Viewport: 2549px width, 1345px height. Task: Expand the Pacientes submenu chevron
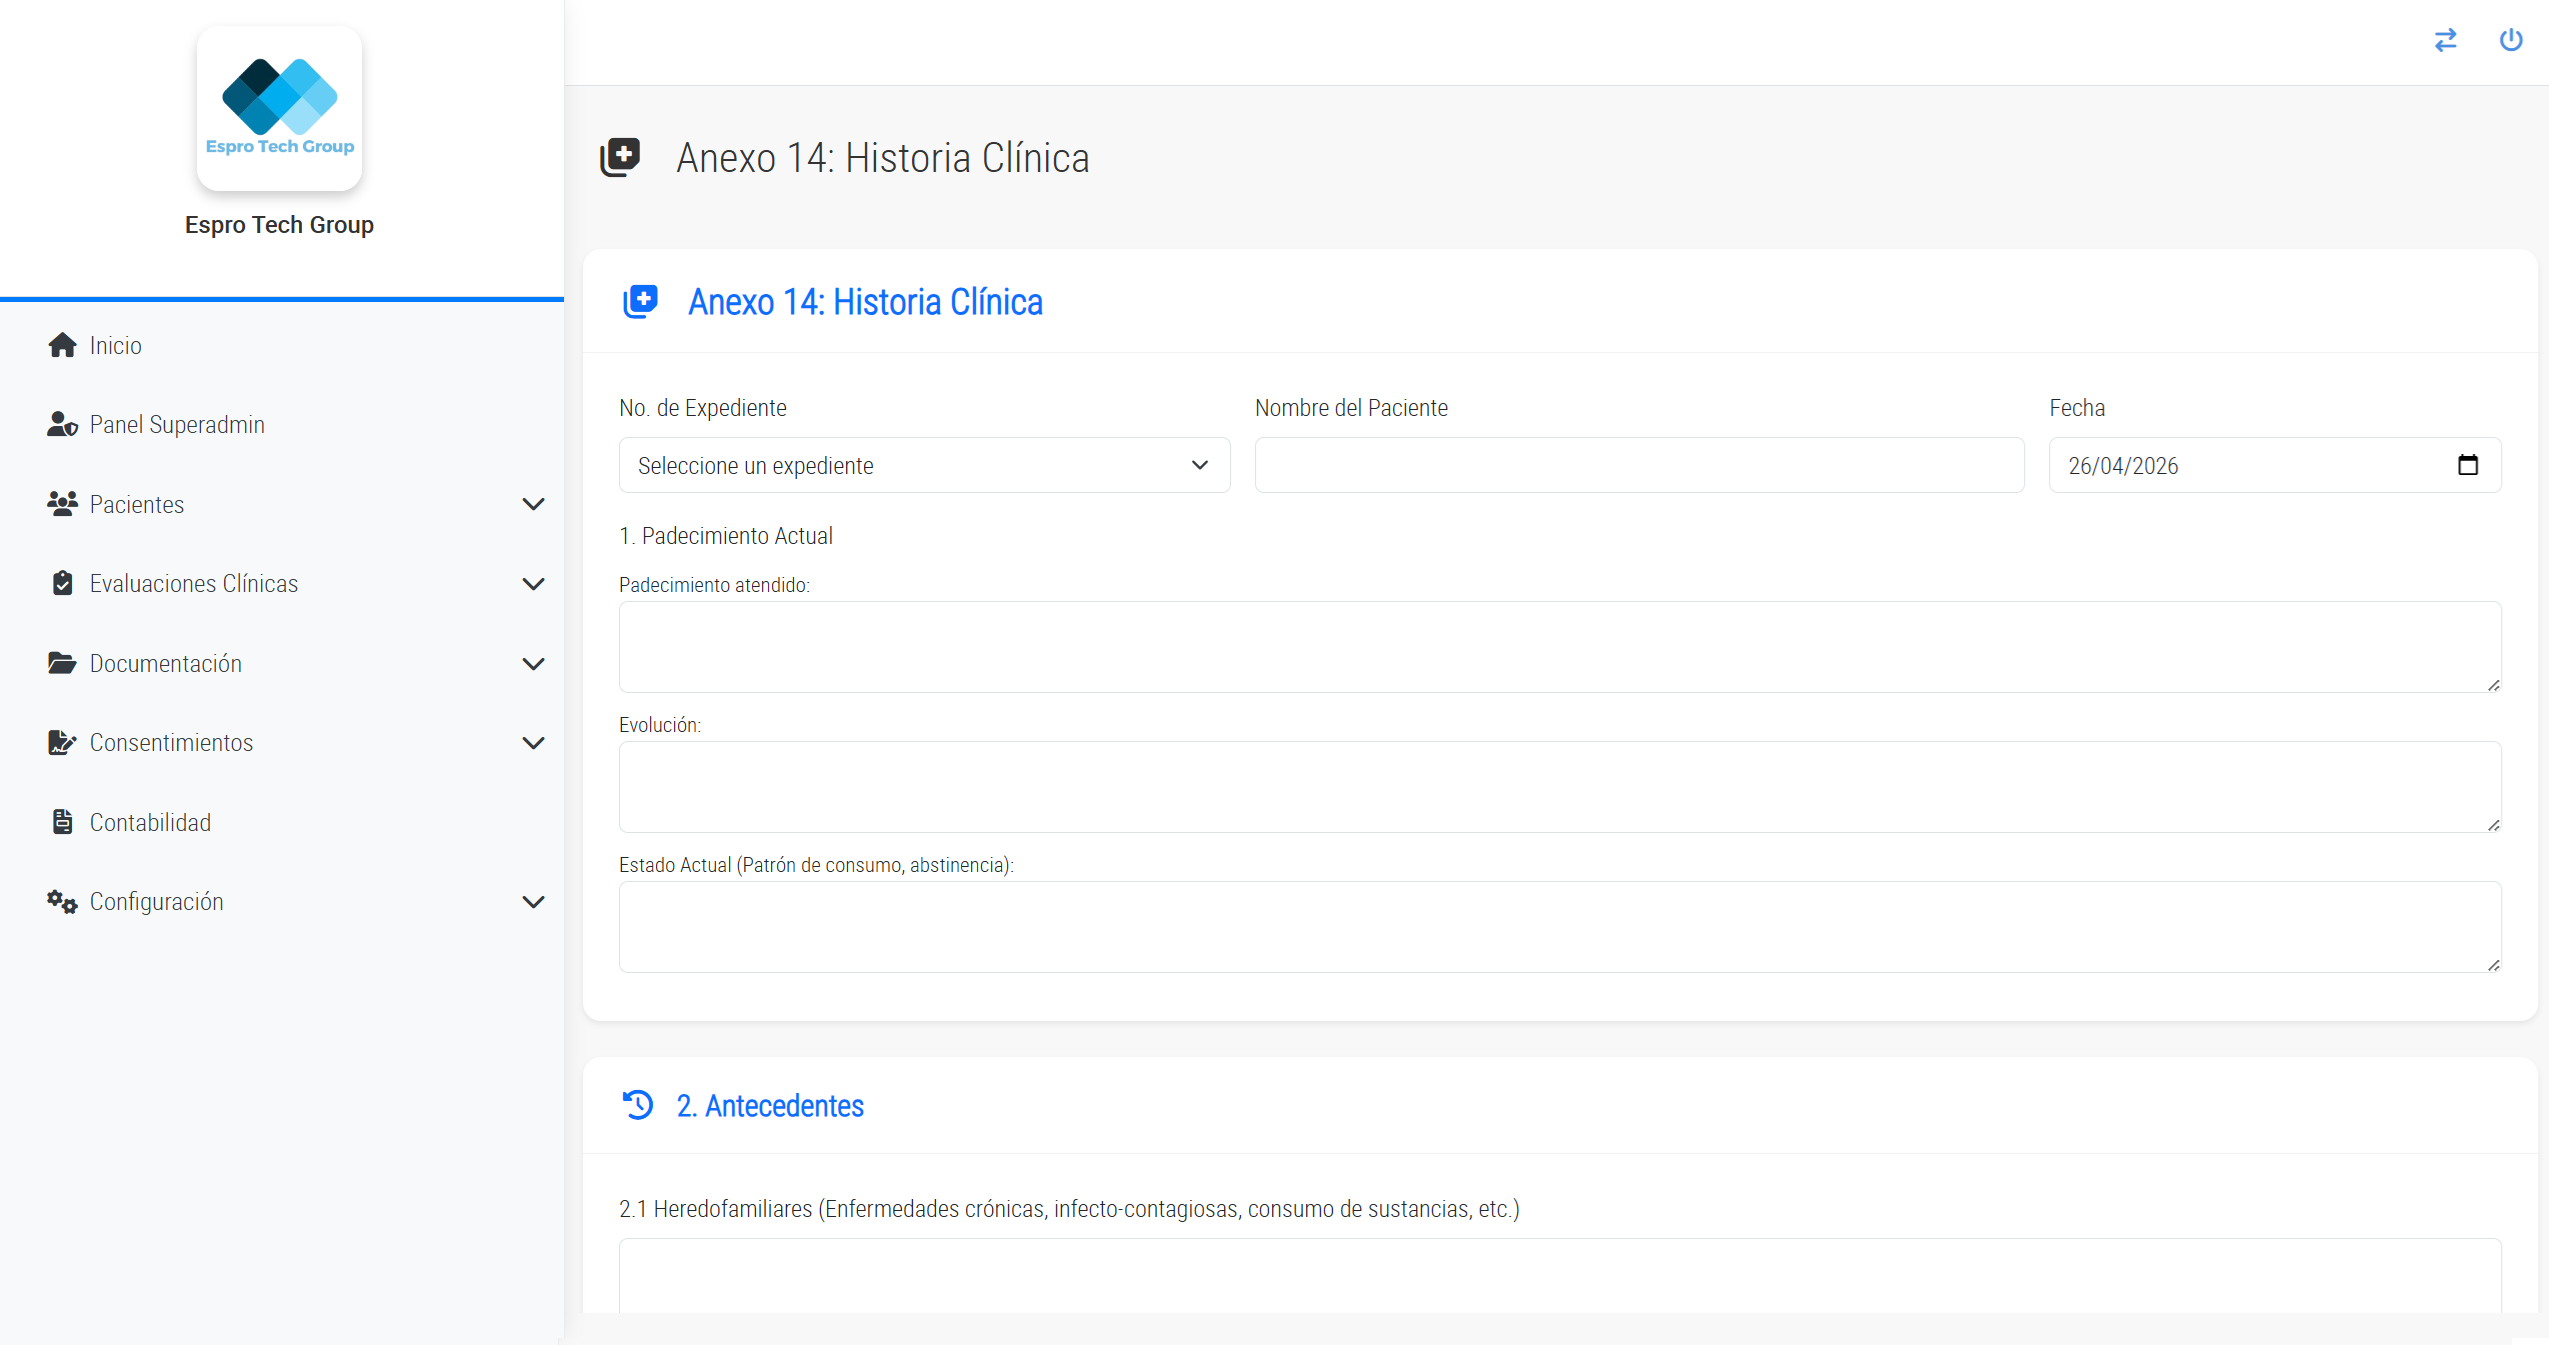[534, 504]
